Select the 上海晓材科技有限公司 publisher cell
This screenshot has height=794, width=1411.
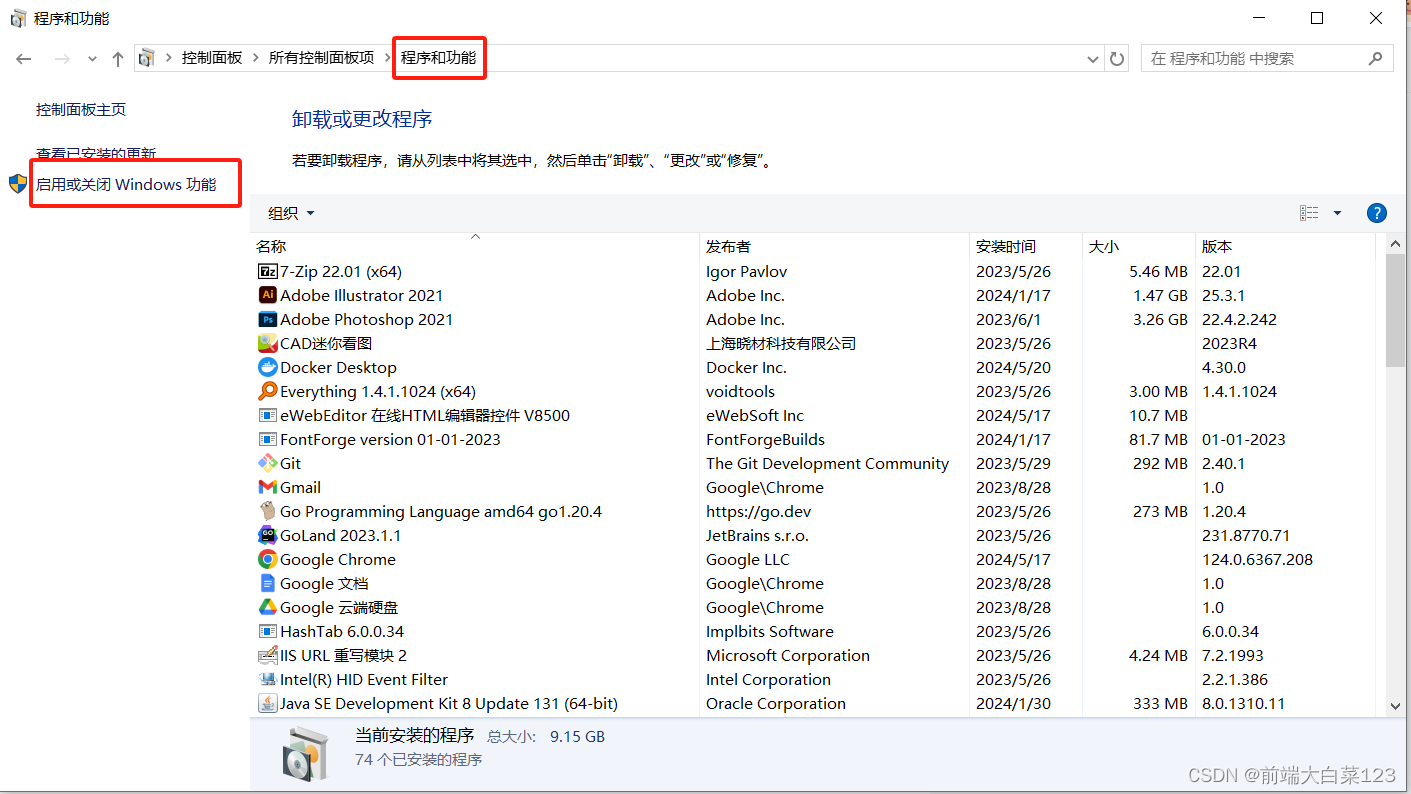(x=781, y=343)
